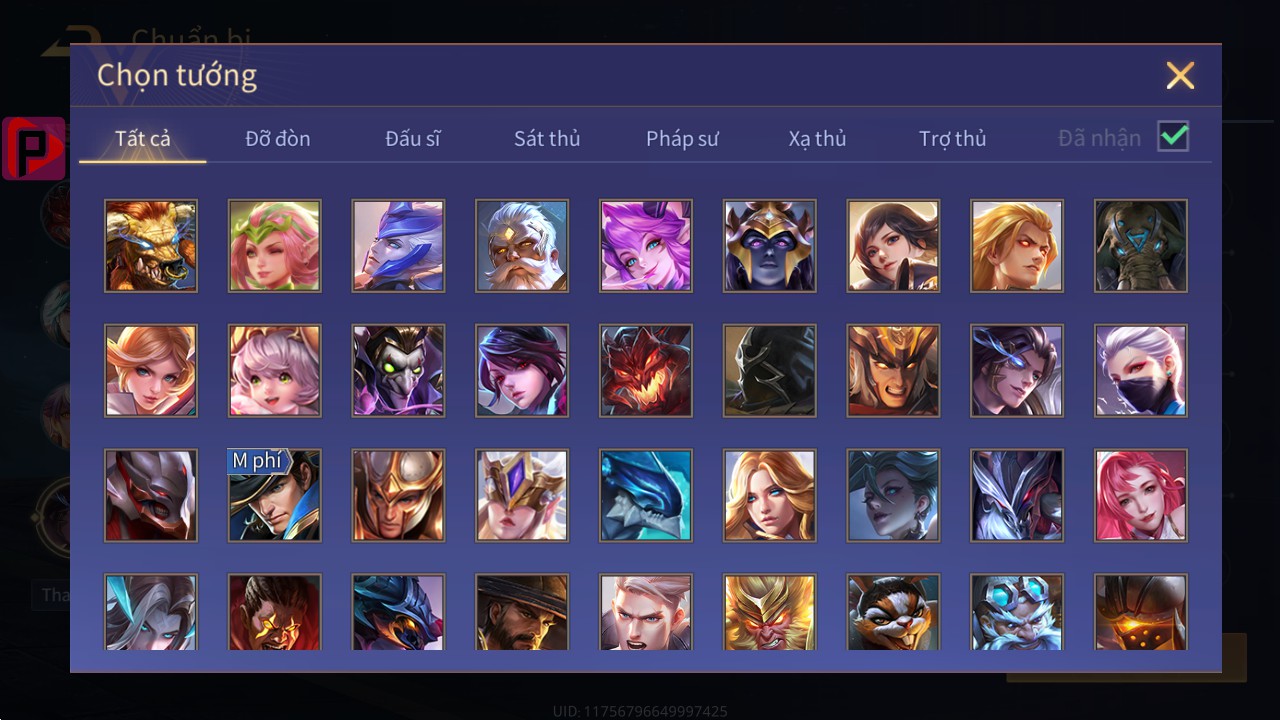Select the golden lion beast hero portrait
This screenshot has width=1280, height=720.
pyautogui.click(x=151, y=245)
